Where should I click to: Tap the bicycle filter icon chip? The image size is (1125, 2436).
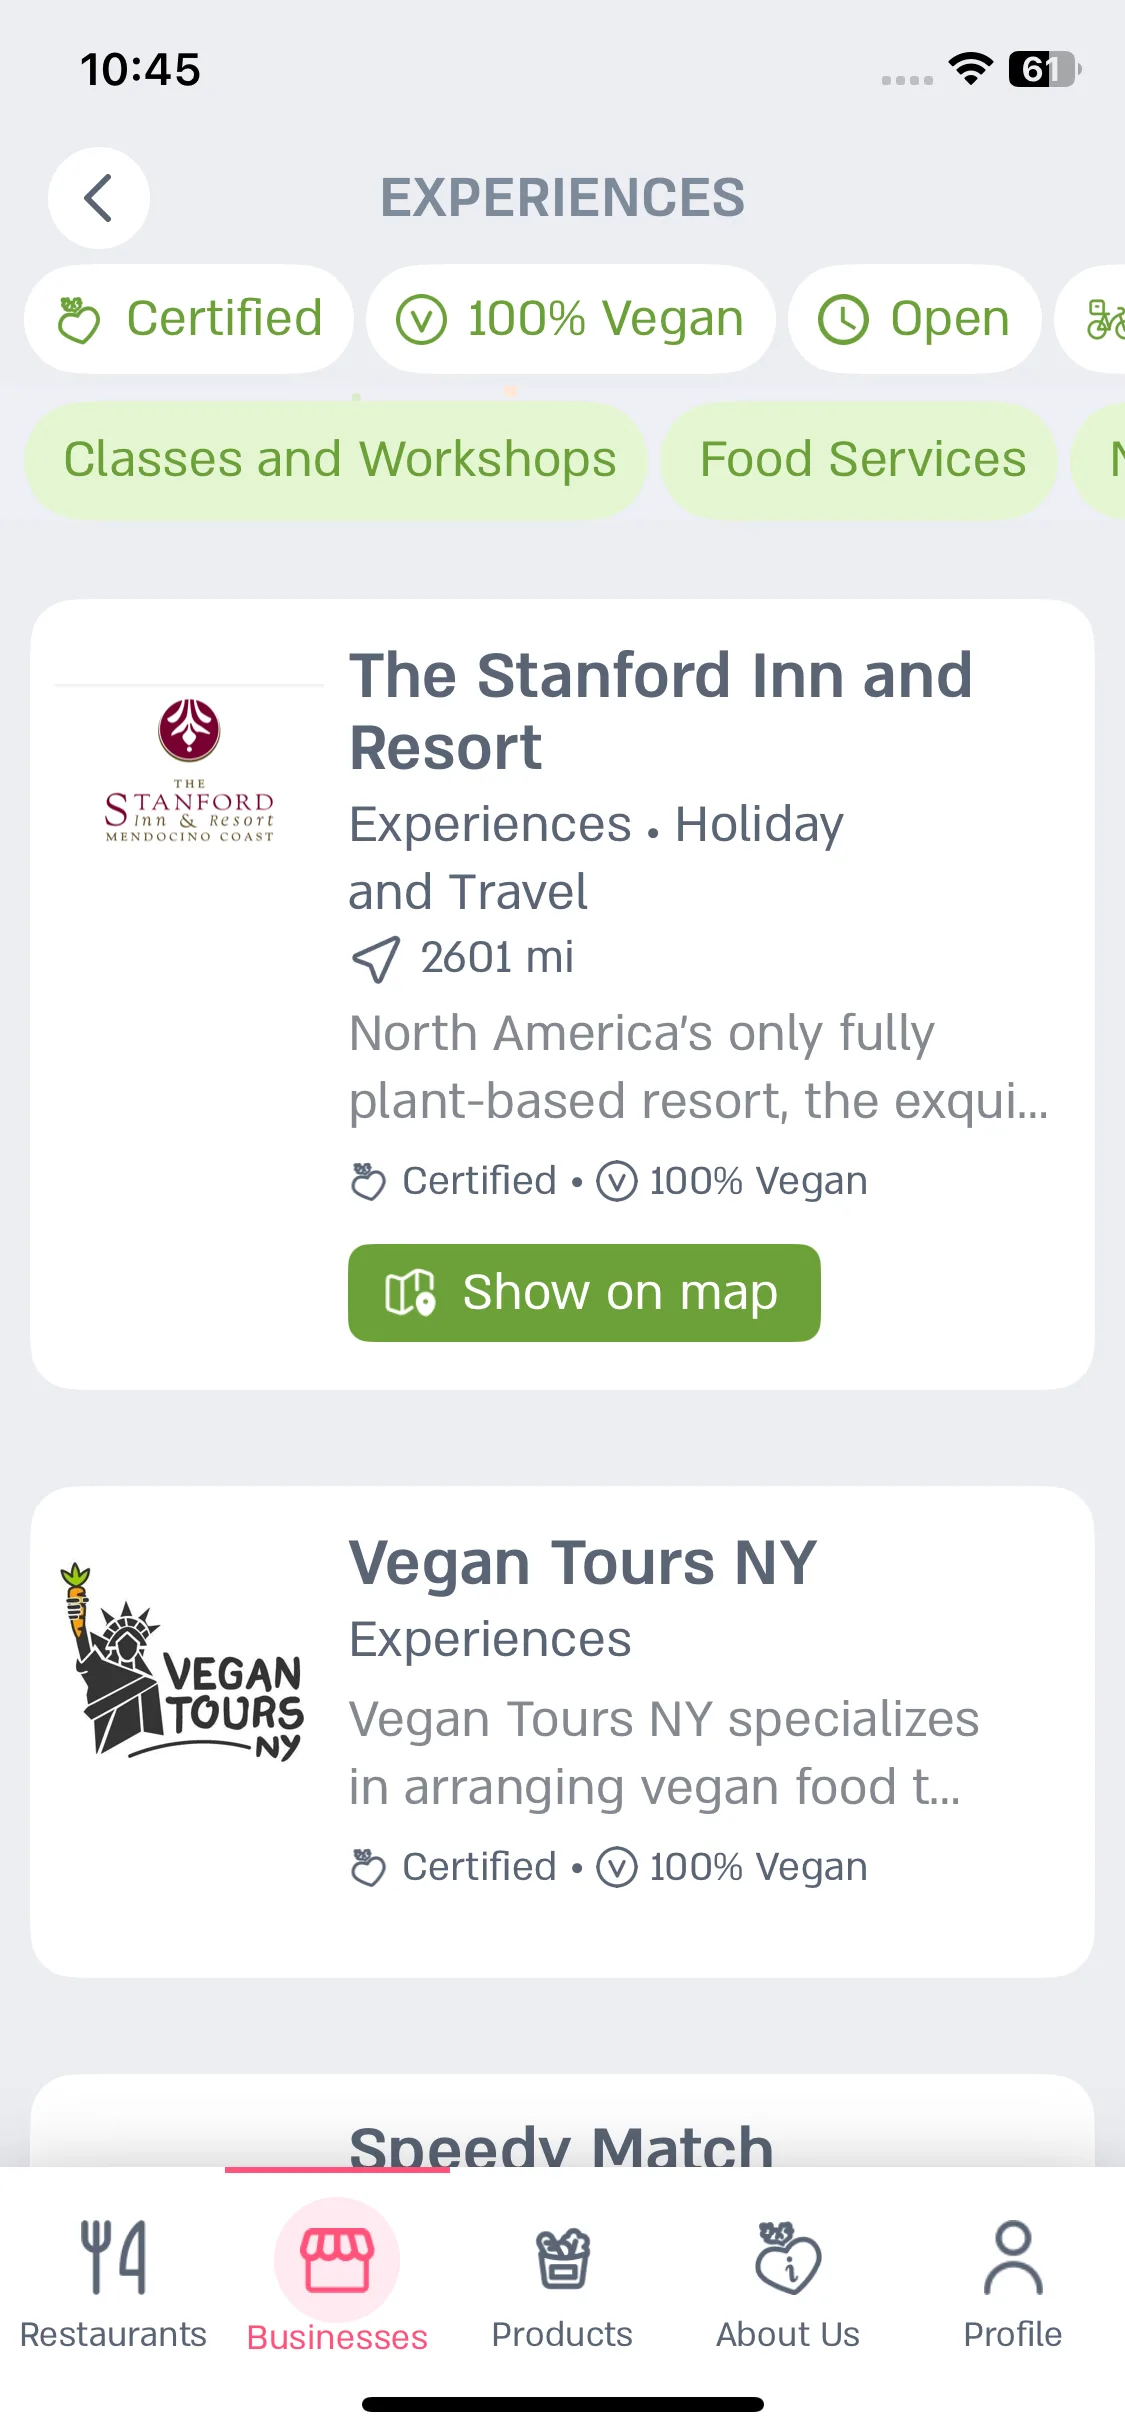[x=1093, y=319]
